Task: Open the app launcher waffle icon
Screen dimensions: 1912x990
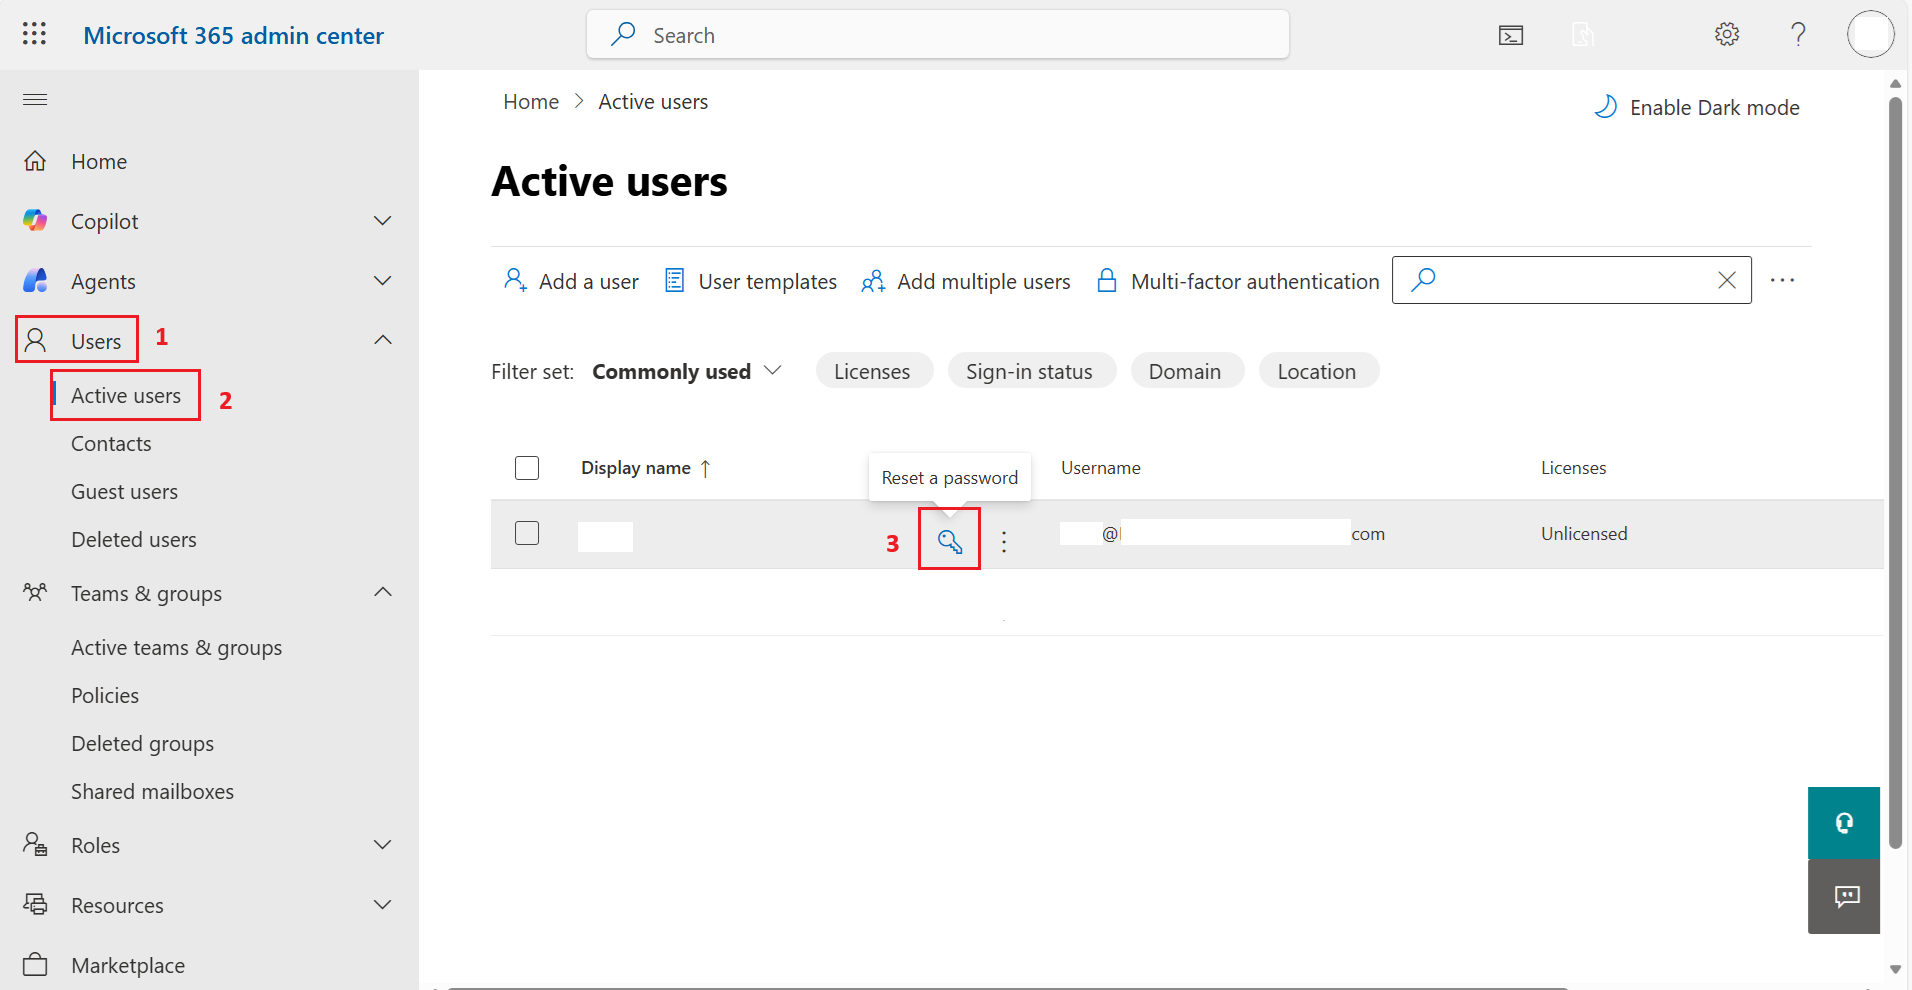Action: (x=34, y=34)
